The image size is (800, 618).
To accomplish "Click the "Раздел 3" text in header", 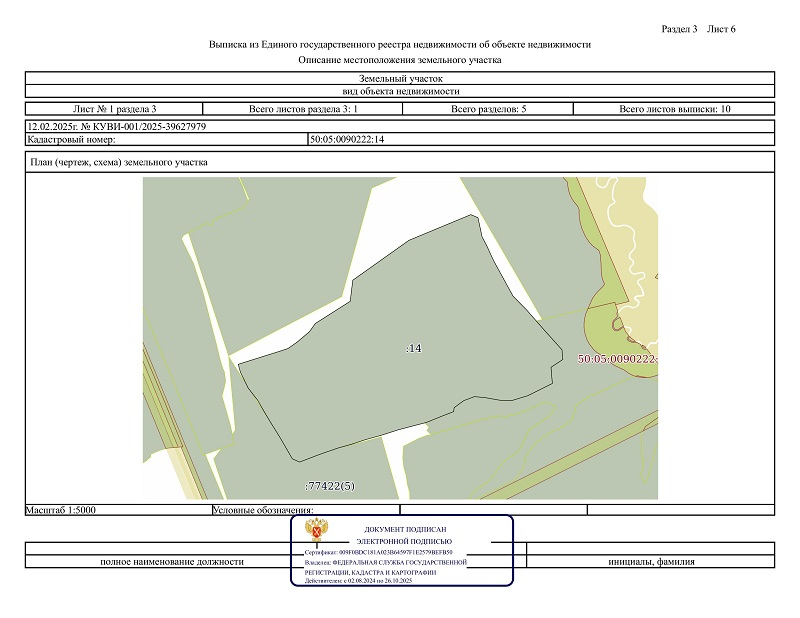I will [x=679, y=28].
